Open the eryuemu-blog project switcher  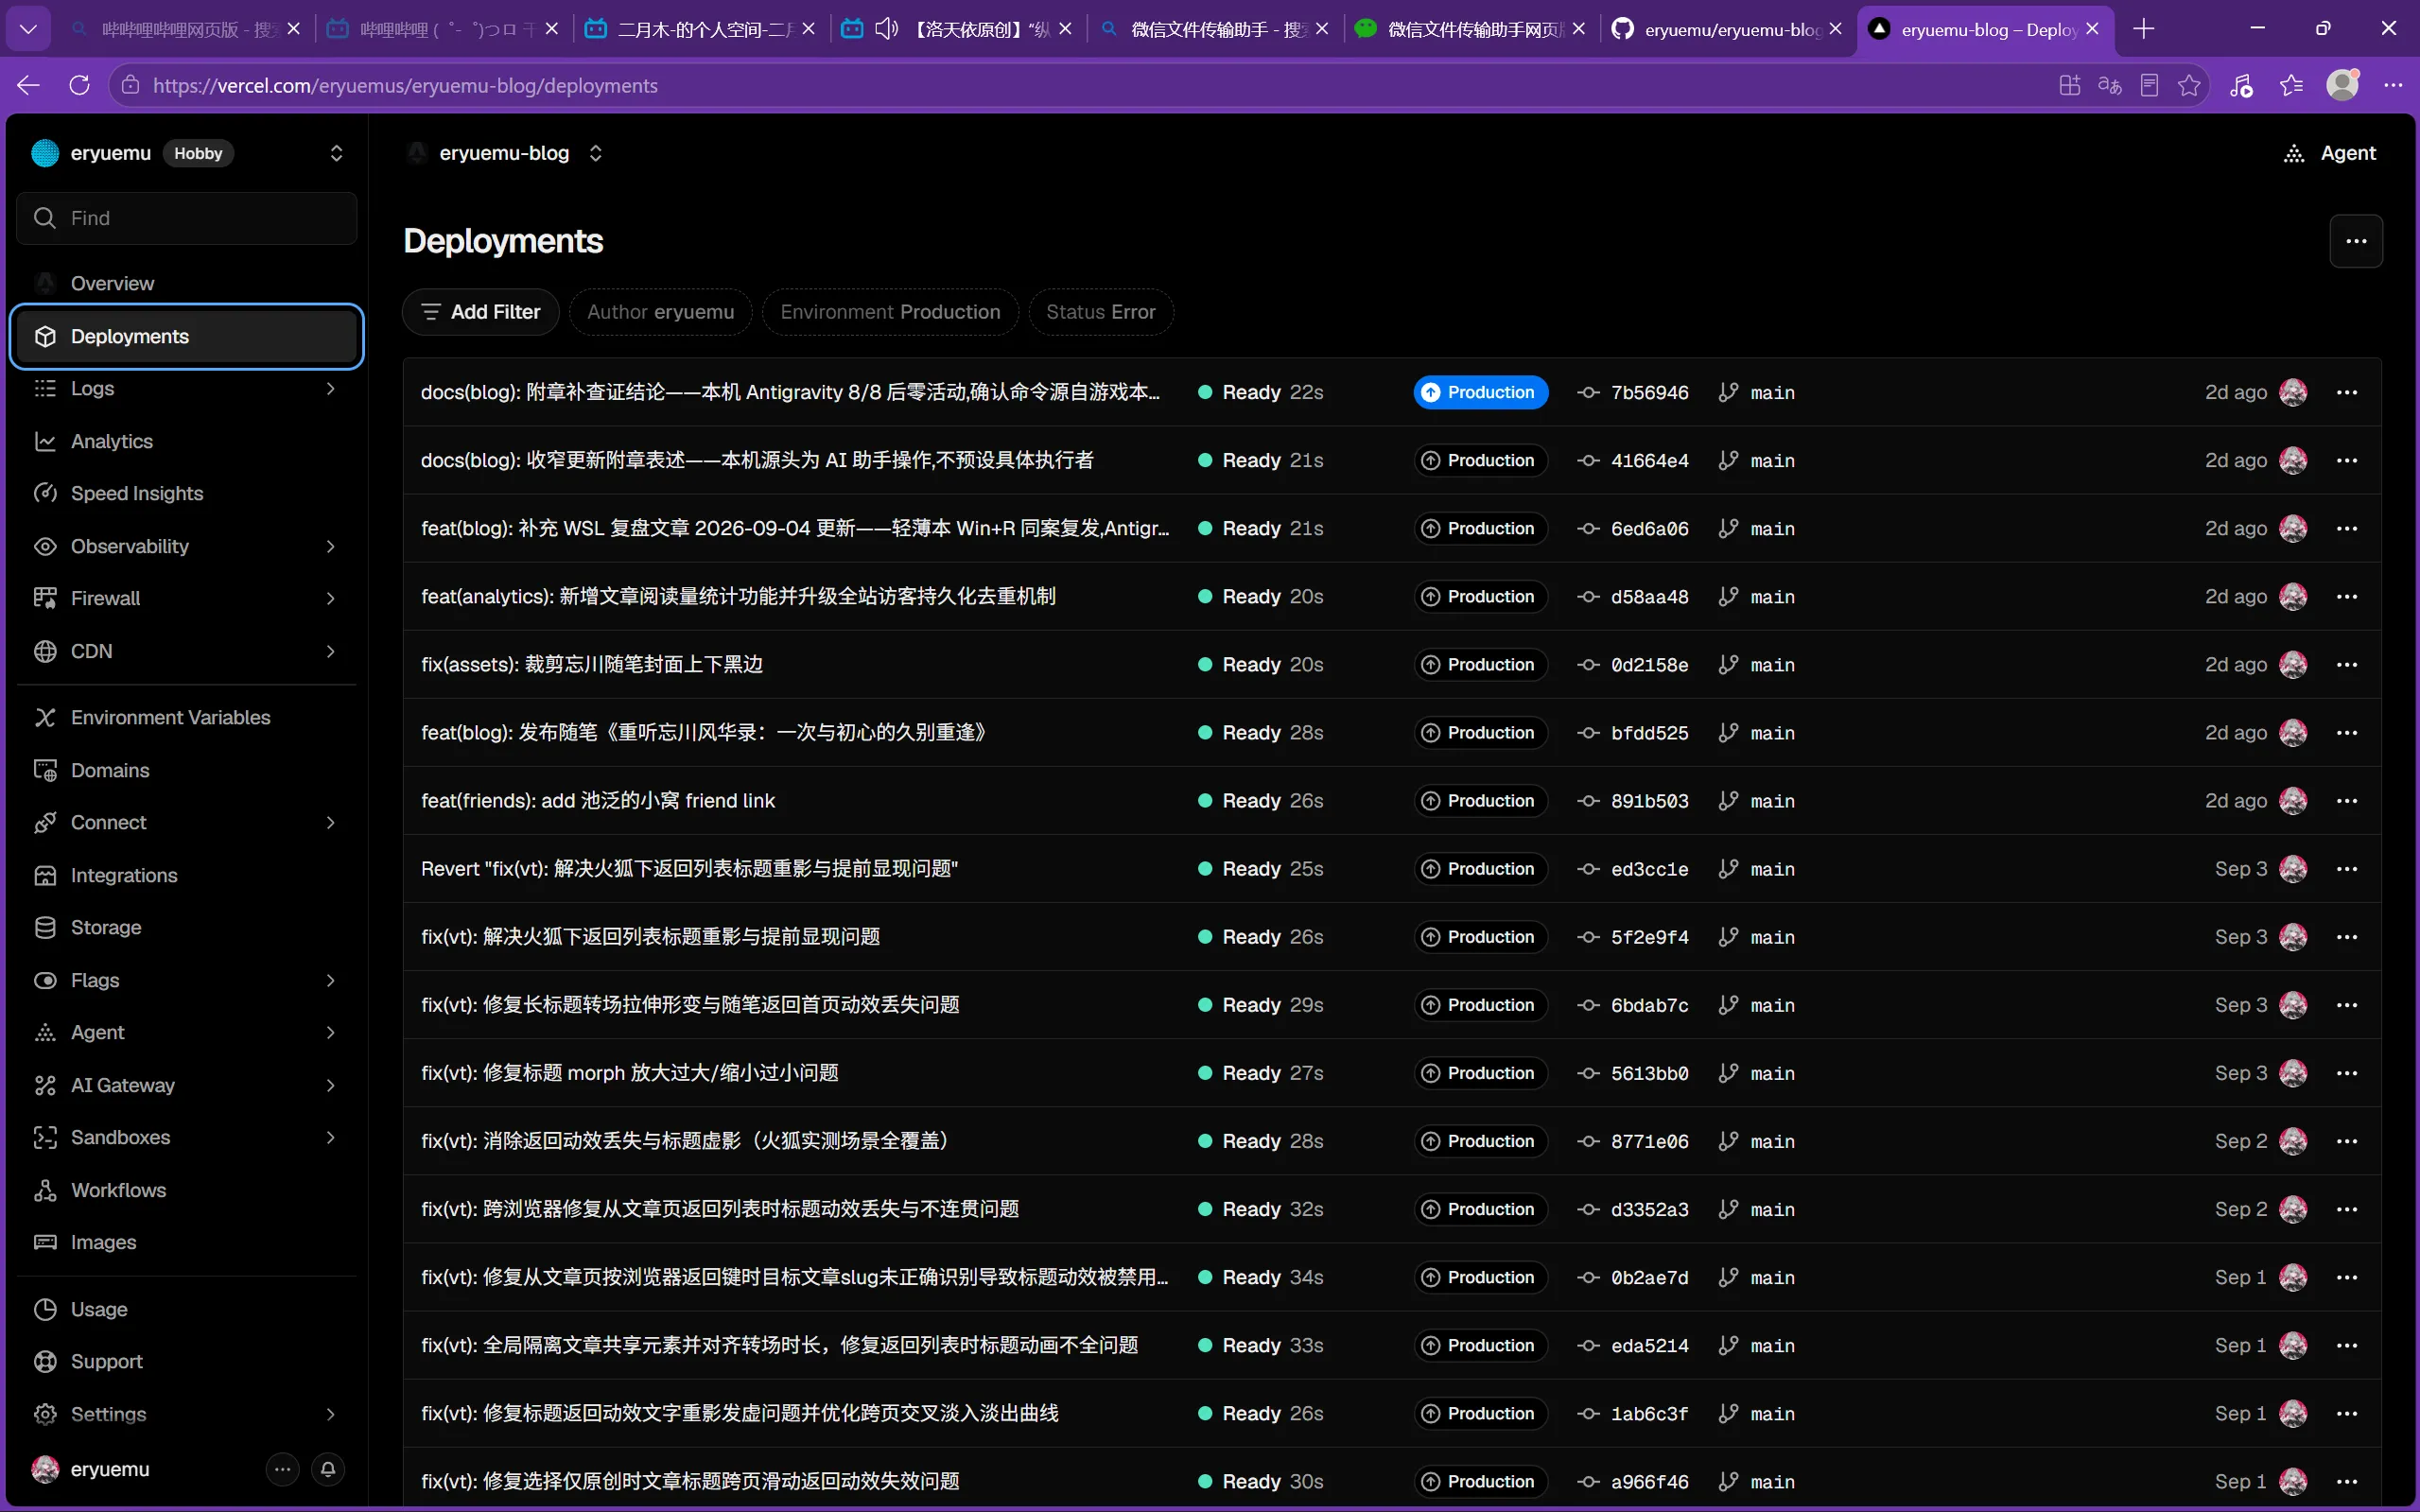pos(596,153)
